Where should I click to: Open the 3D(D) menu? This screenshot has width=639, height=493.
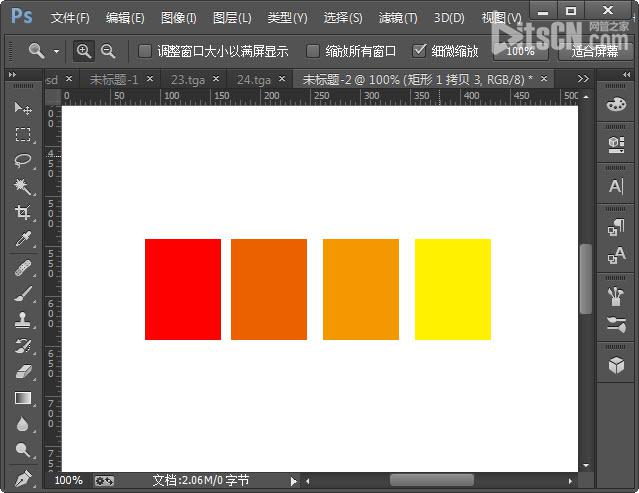coord(449,18)
